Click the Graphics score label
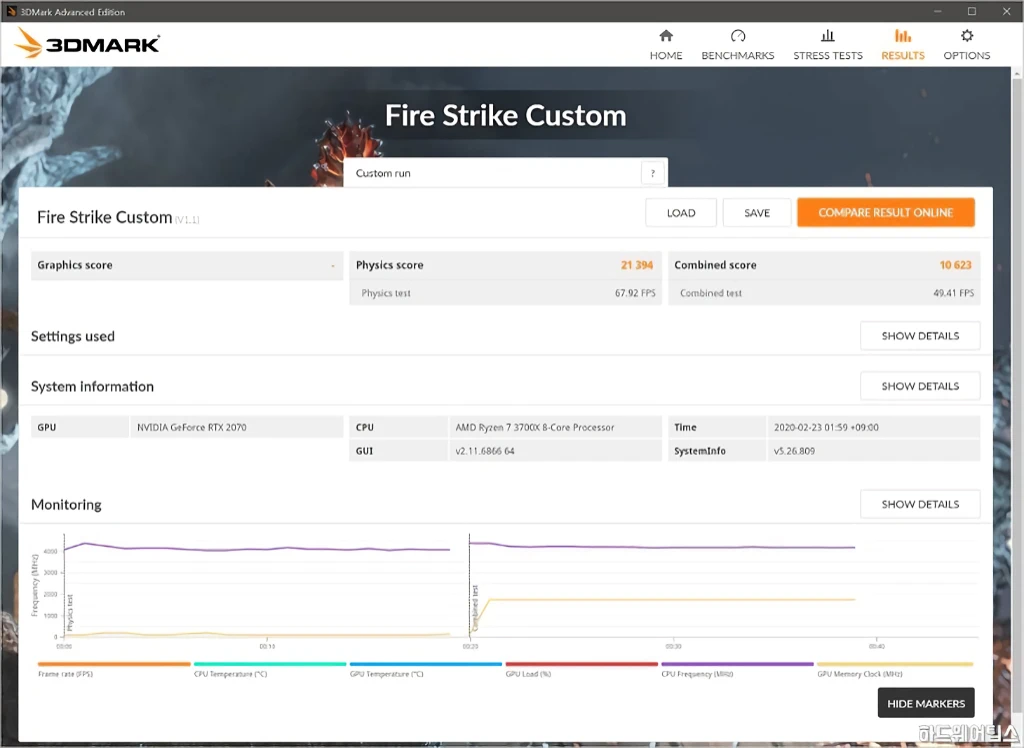The image size is (1024, 748). pos(74,265)
